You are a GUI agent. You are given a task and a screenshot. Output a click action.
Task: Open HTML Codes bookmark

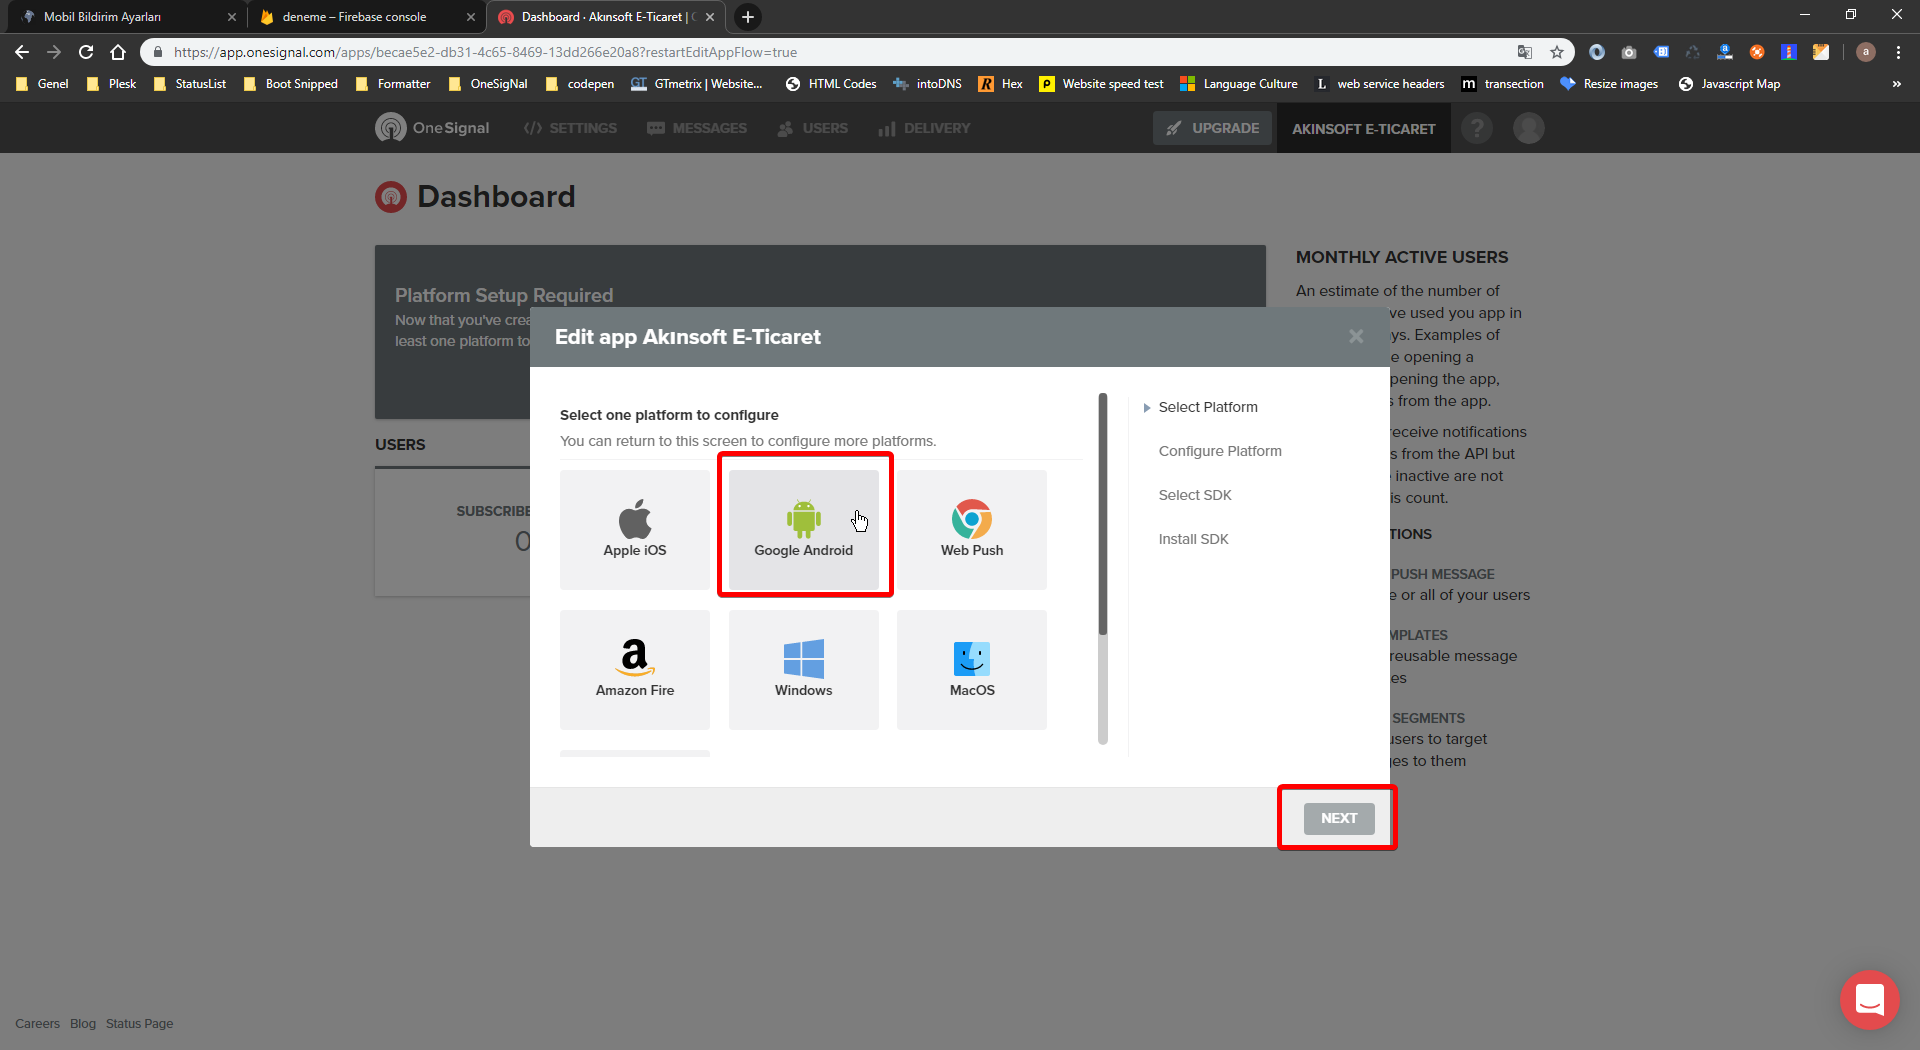pyautogui.click(x=831, y=84)
